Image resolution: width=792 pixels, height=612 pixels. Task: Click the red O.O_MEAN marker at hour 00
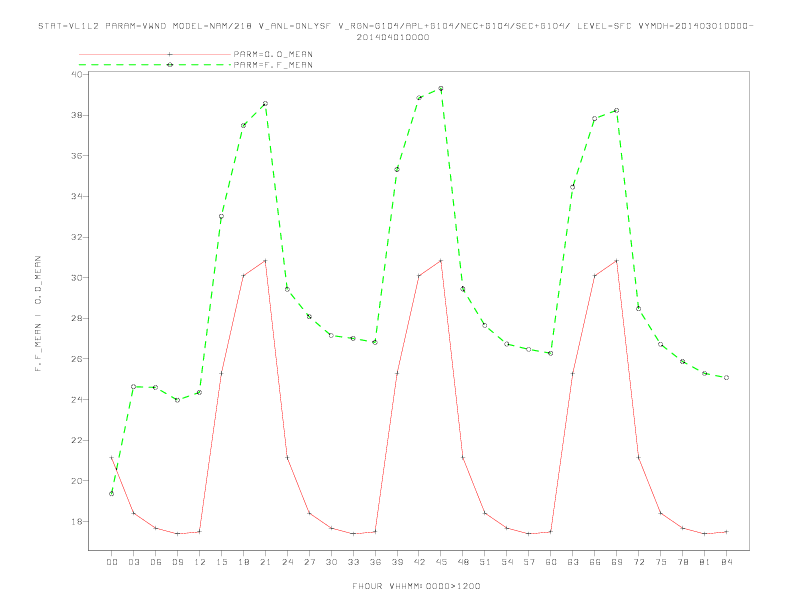pyautogui.click(x=112, y=457)
